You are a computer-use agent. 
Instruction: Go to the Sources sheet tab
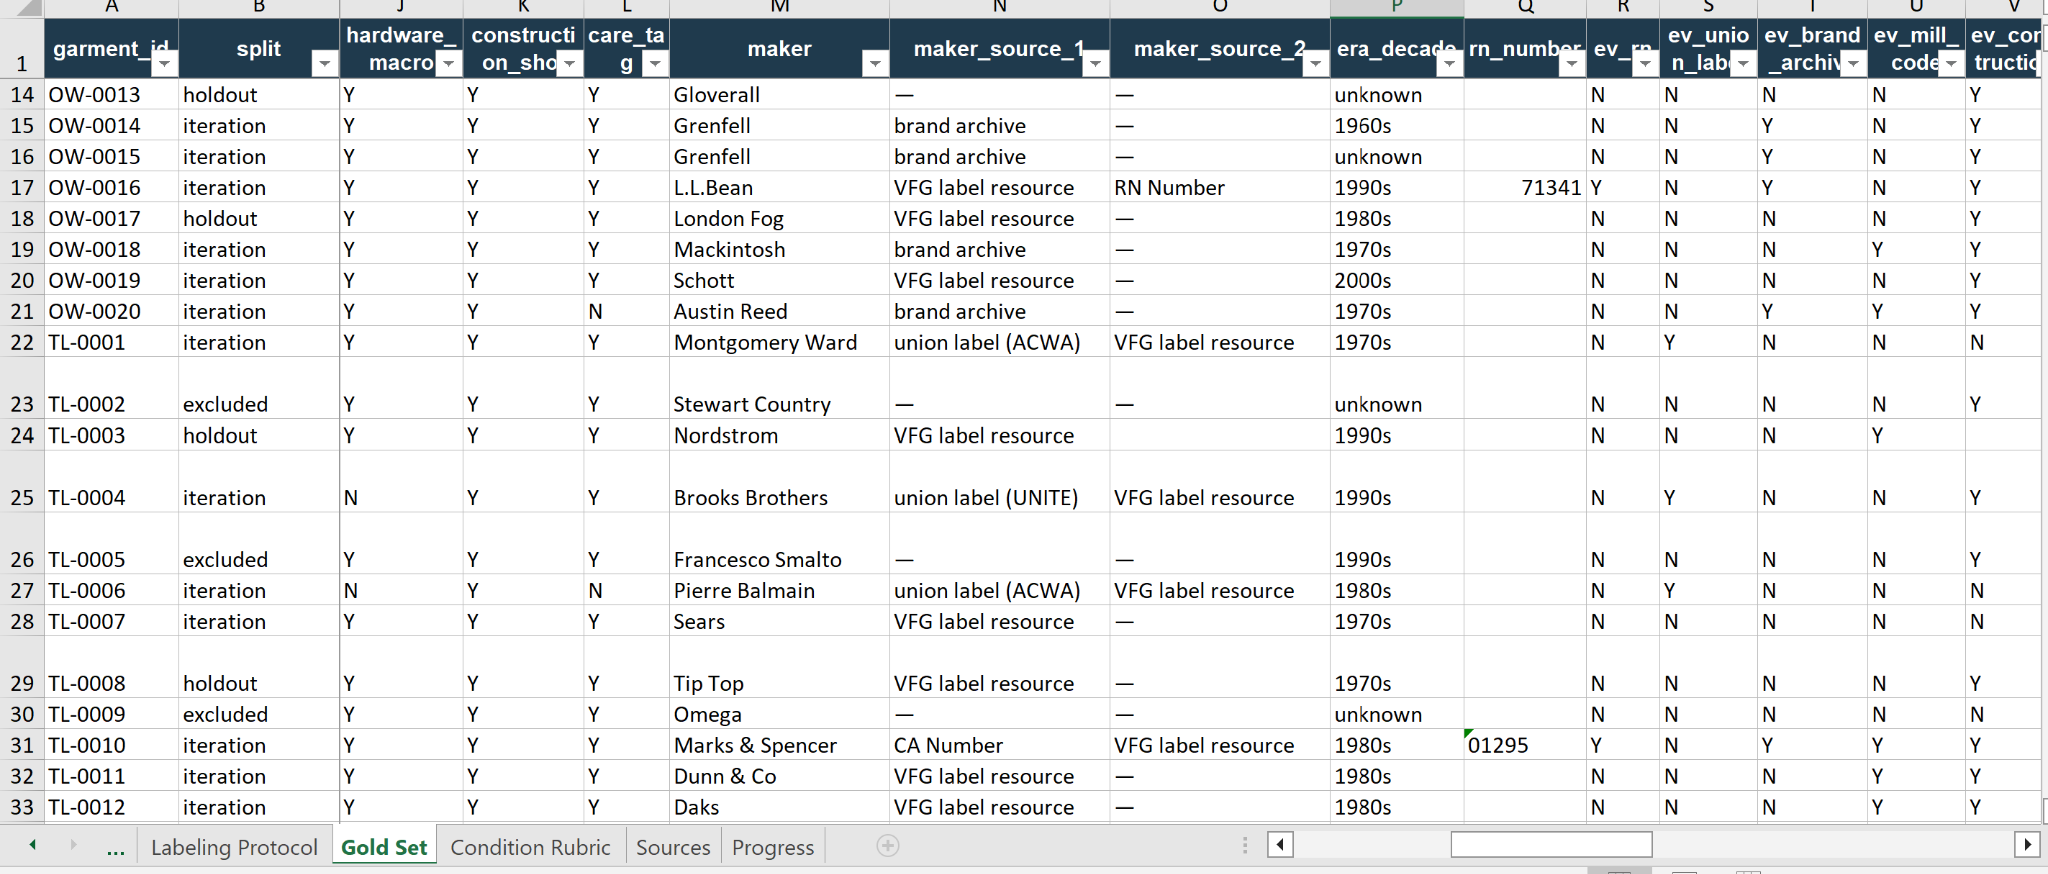tap(673, 847)
